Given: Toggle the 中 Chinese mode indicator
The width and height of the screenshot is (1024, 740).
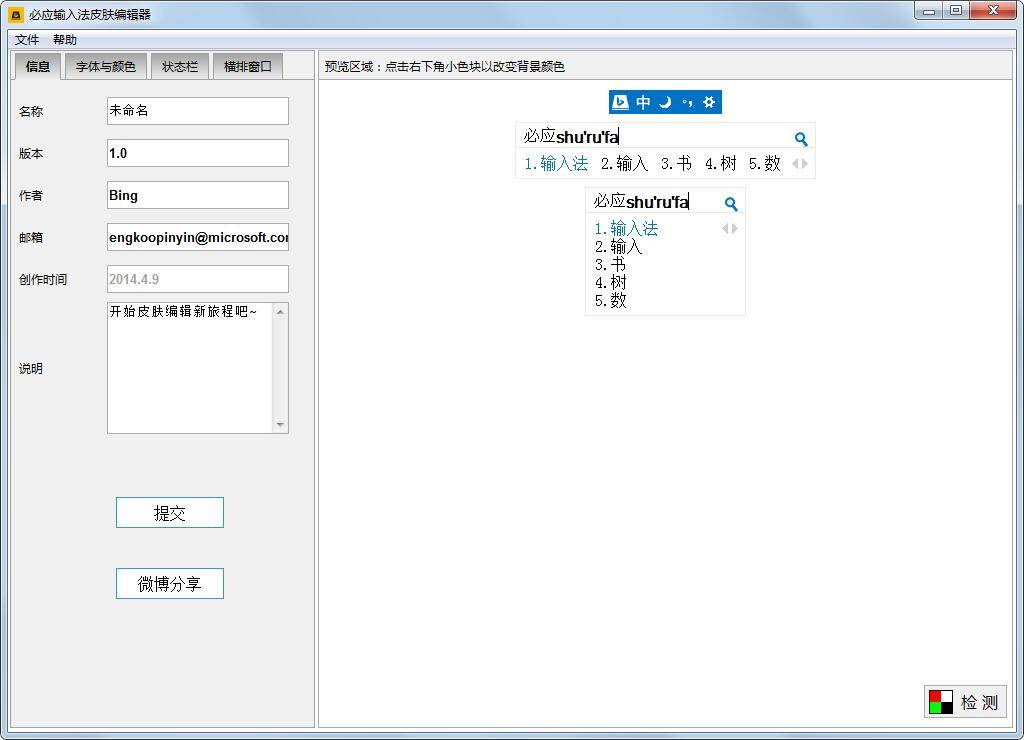Looking at the screenshot, I should point(643,102).
